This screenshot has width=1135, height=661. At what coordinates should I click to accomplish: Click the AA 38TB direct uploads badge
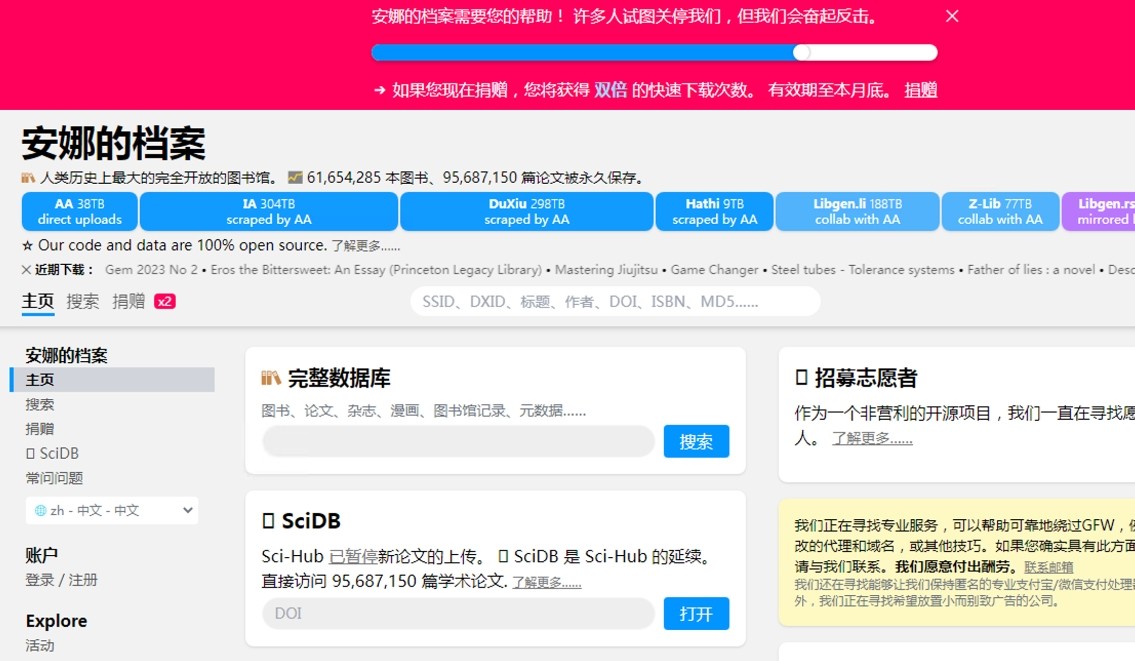pos(79,211)
